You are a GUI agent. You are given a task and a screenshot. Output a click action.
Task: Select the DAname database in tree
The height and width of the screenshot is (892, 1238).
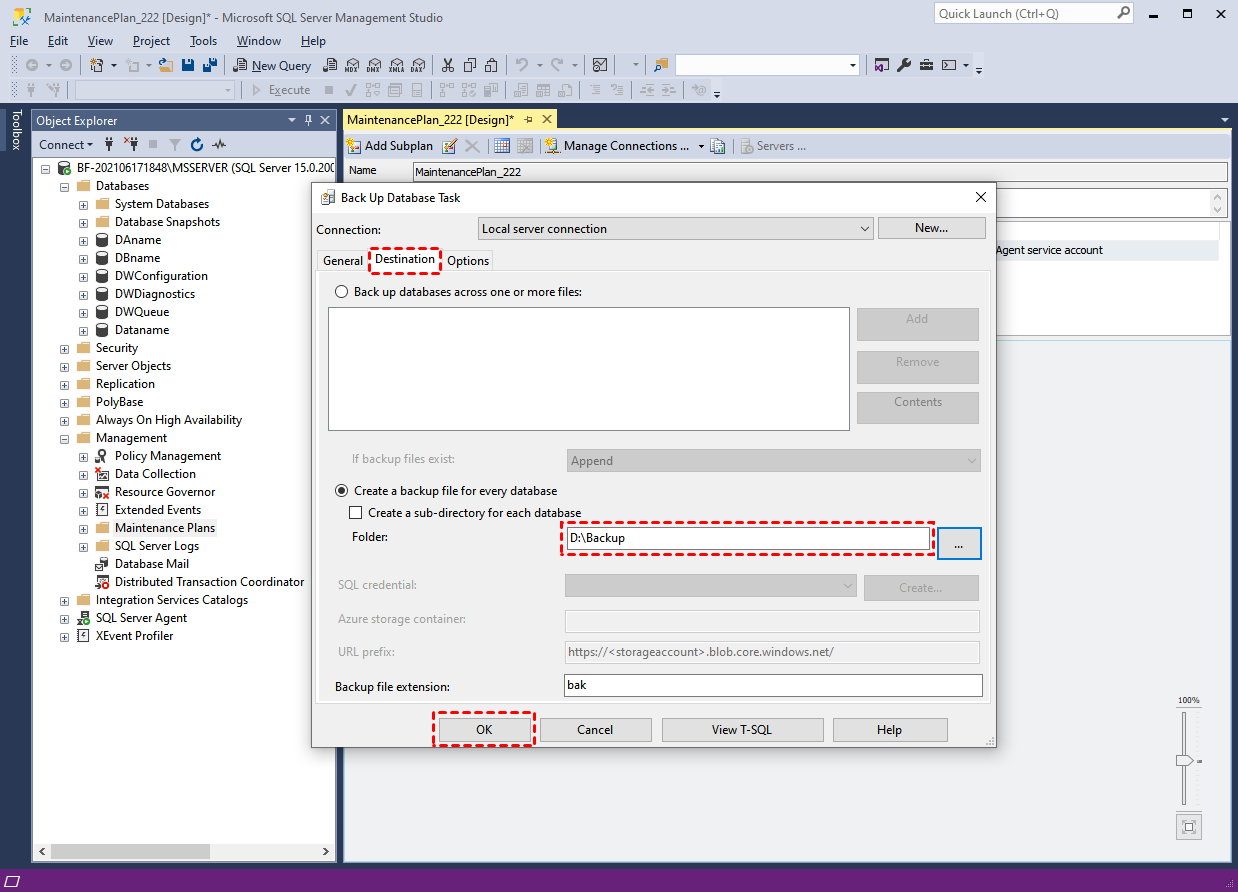(138, 240)
